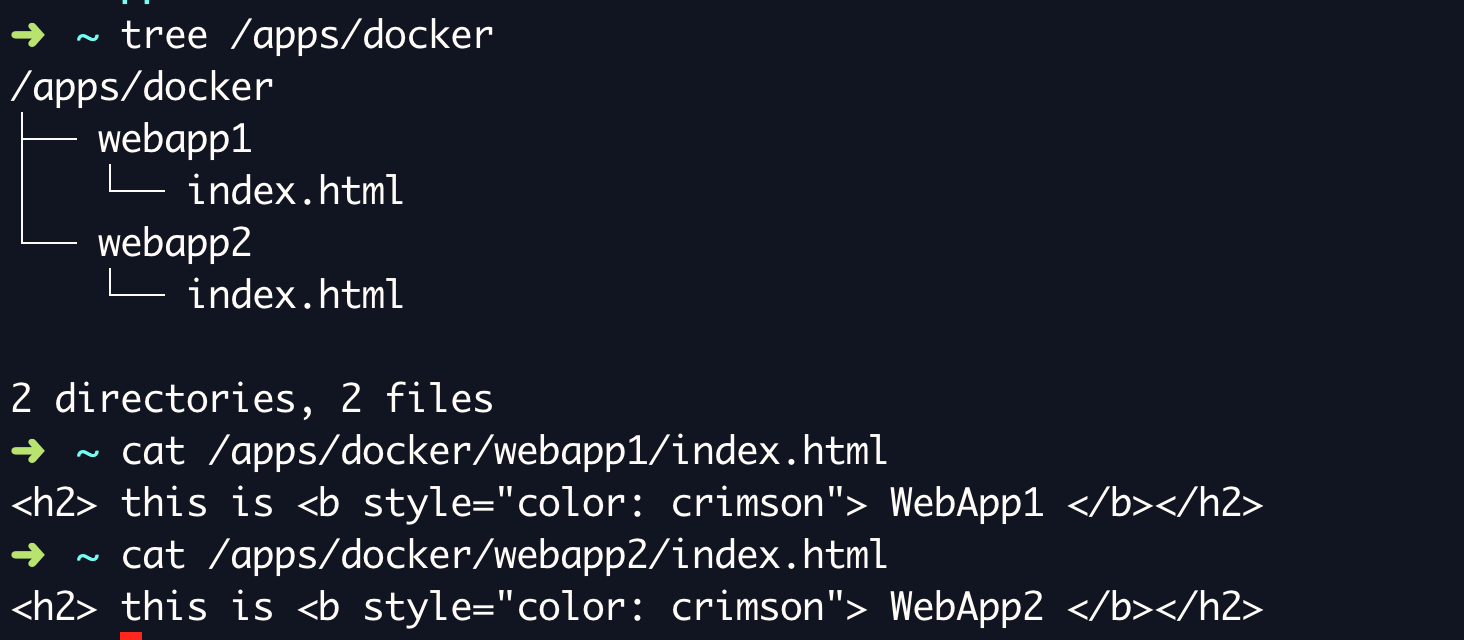Select the webapp1 folder in tree output
Screen dimensions: 1464x640
click(175, 141)
